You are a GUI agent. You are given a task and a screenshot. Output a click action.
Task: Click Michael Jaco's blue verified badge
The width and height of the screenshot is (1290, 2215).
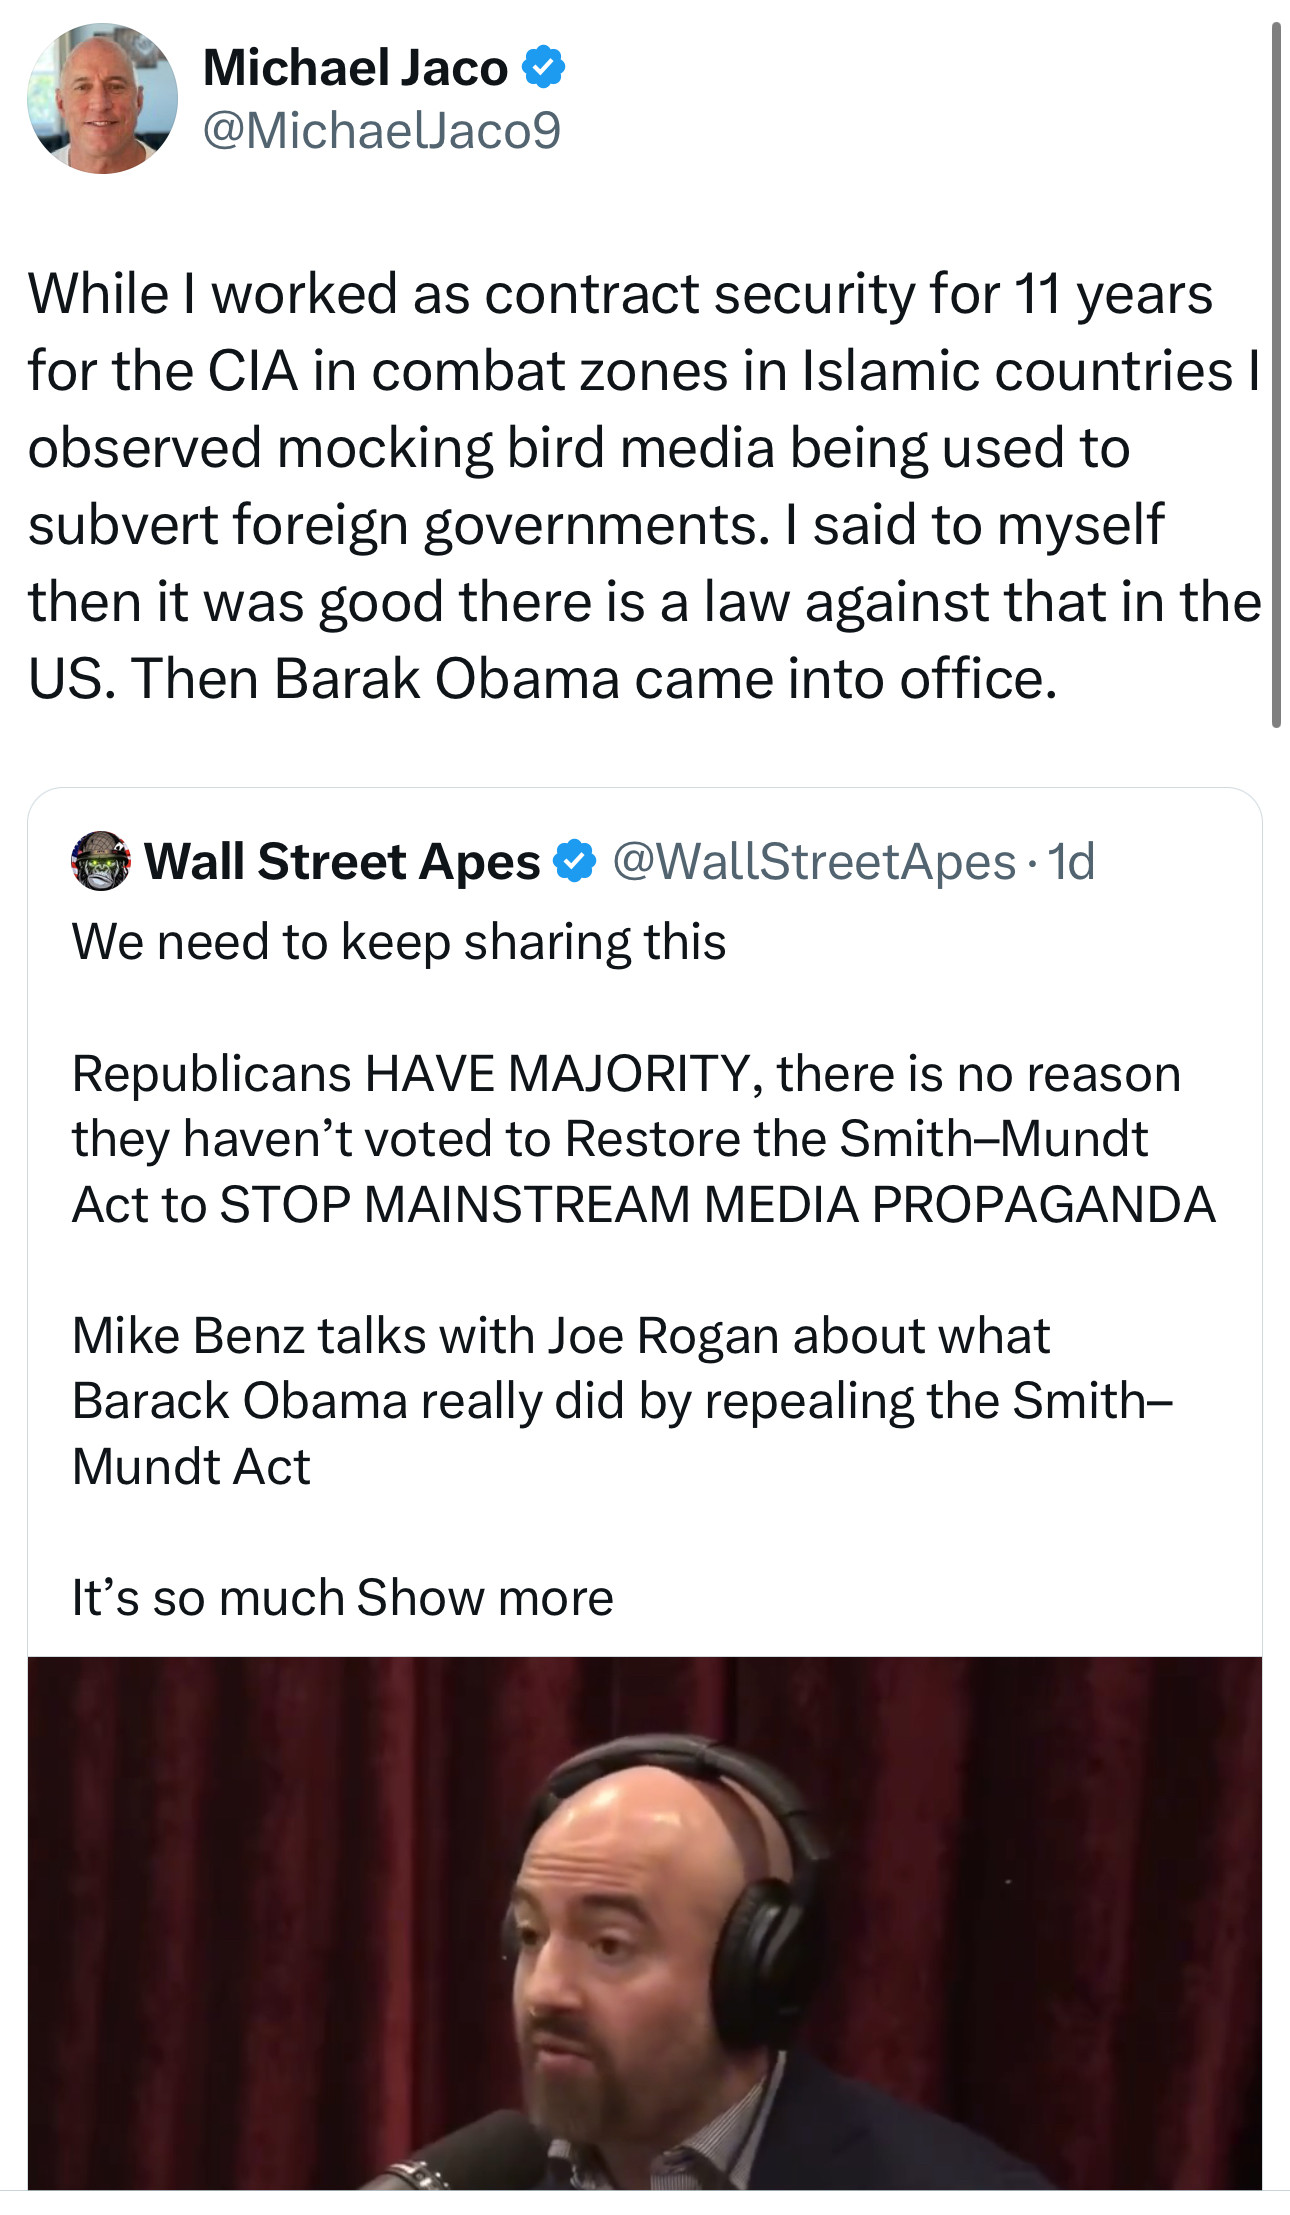pos(544,67)
